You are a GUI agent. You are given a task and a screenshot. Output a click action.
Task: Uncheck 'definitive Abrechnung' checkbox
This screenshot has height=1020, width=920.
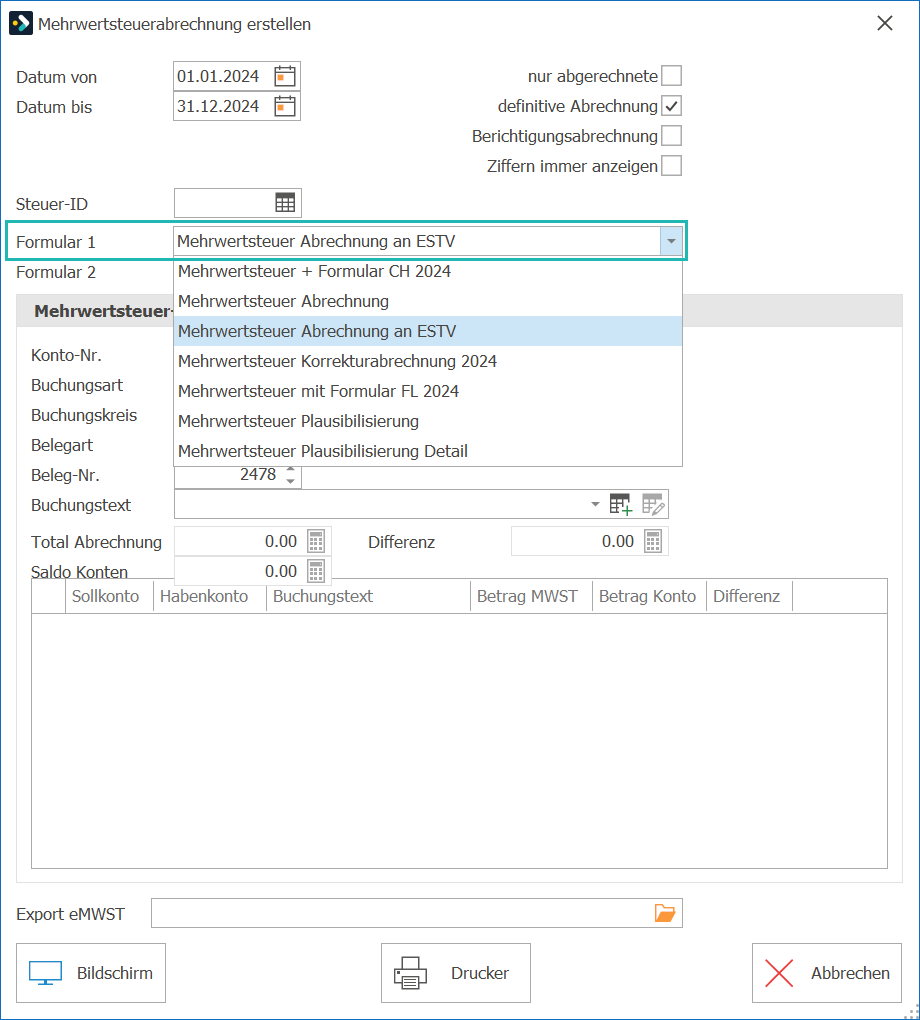click(x=671, y=105)
